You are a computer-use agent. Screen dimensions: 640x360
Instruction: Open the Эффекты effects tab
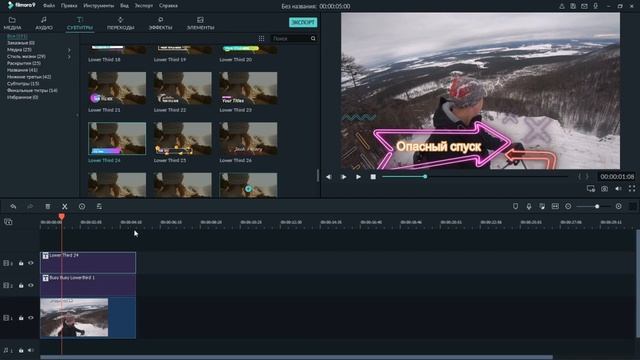[x=160, y=24]
